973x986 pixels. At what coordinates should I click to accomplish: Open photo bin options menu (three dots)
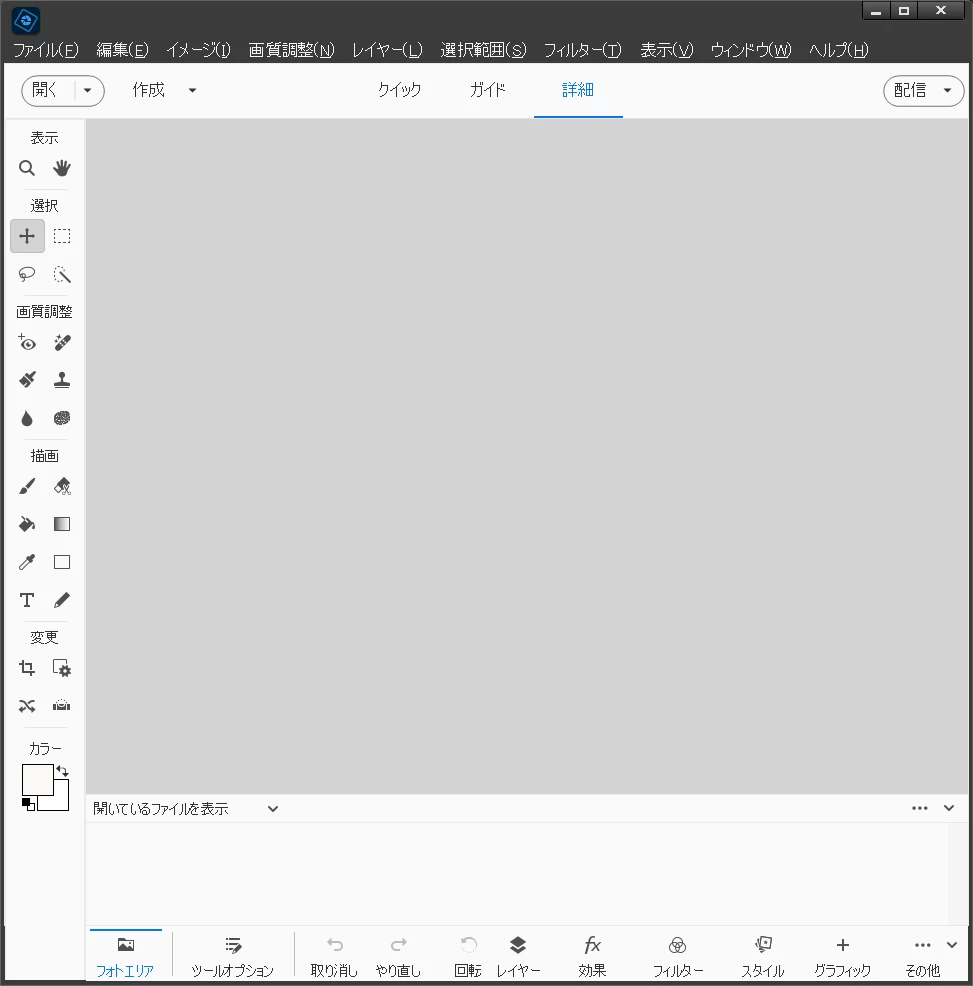[x=920, y=808]
